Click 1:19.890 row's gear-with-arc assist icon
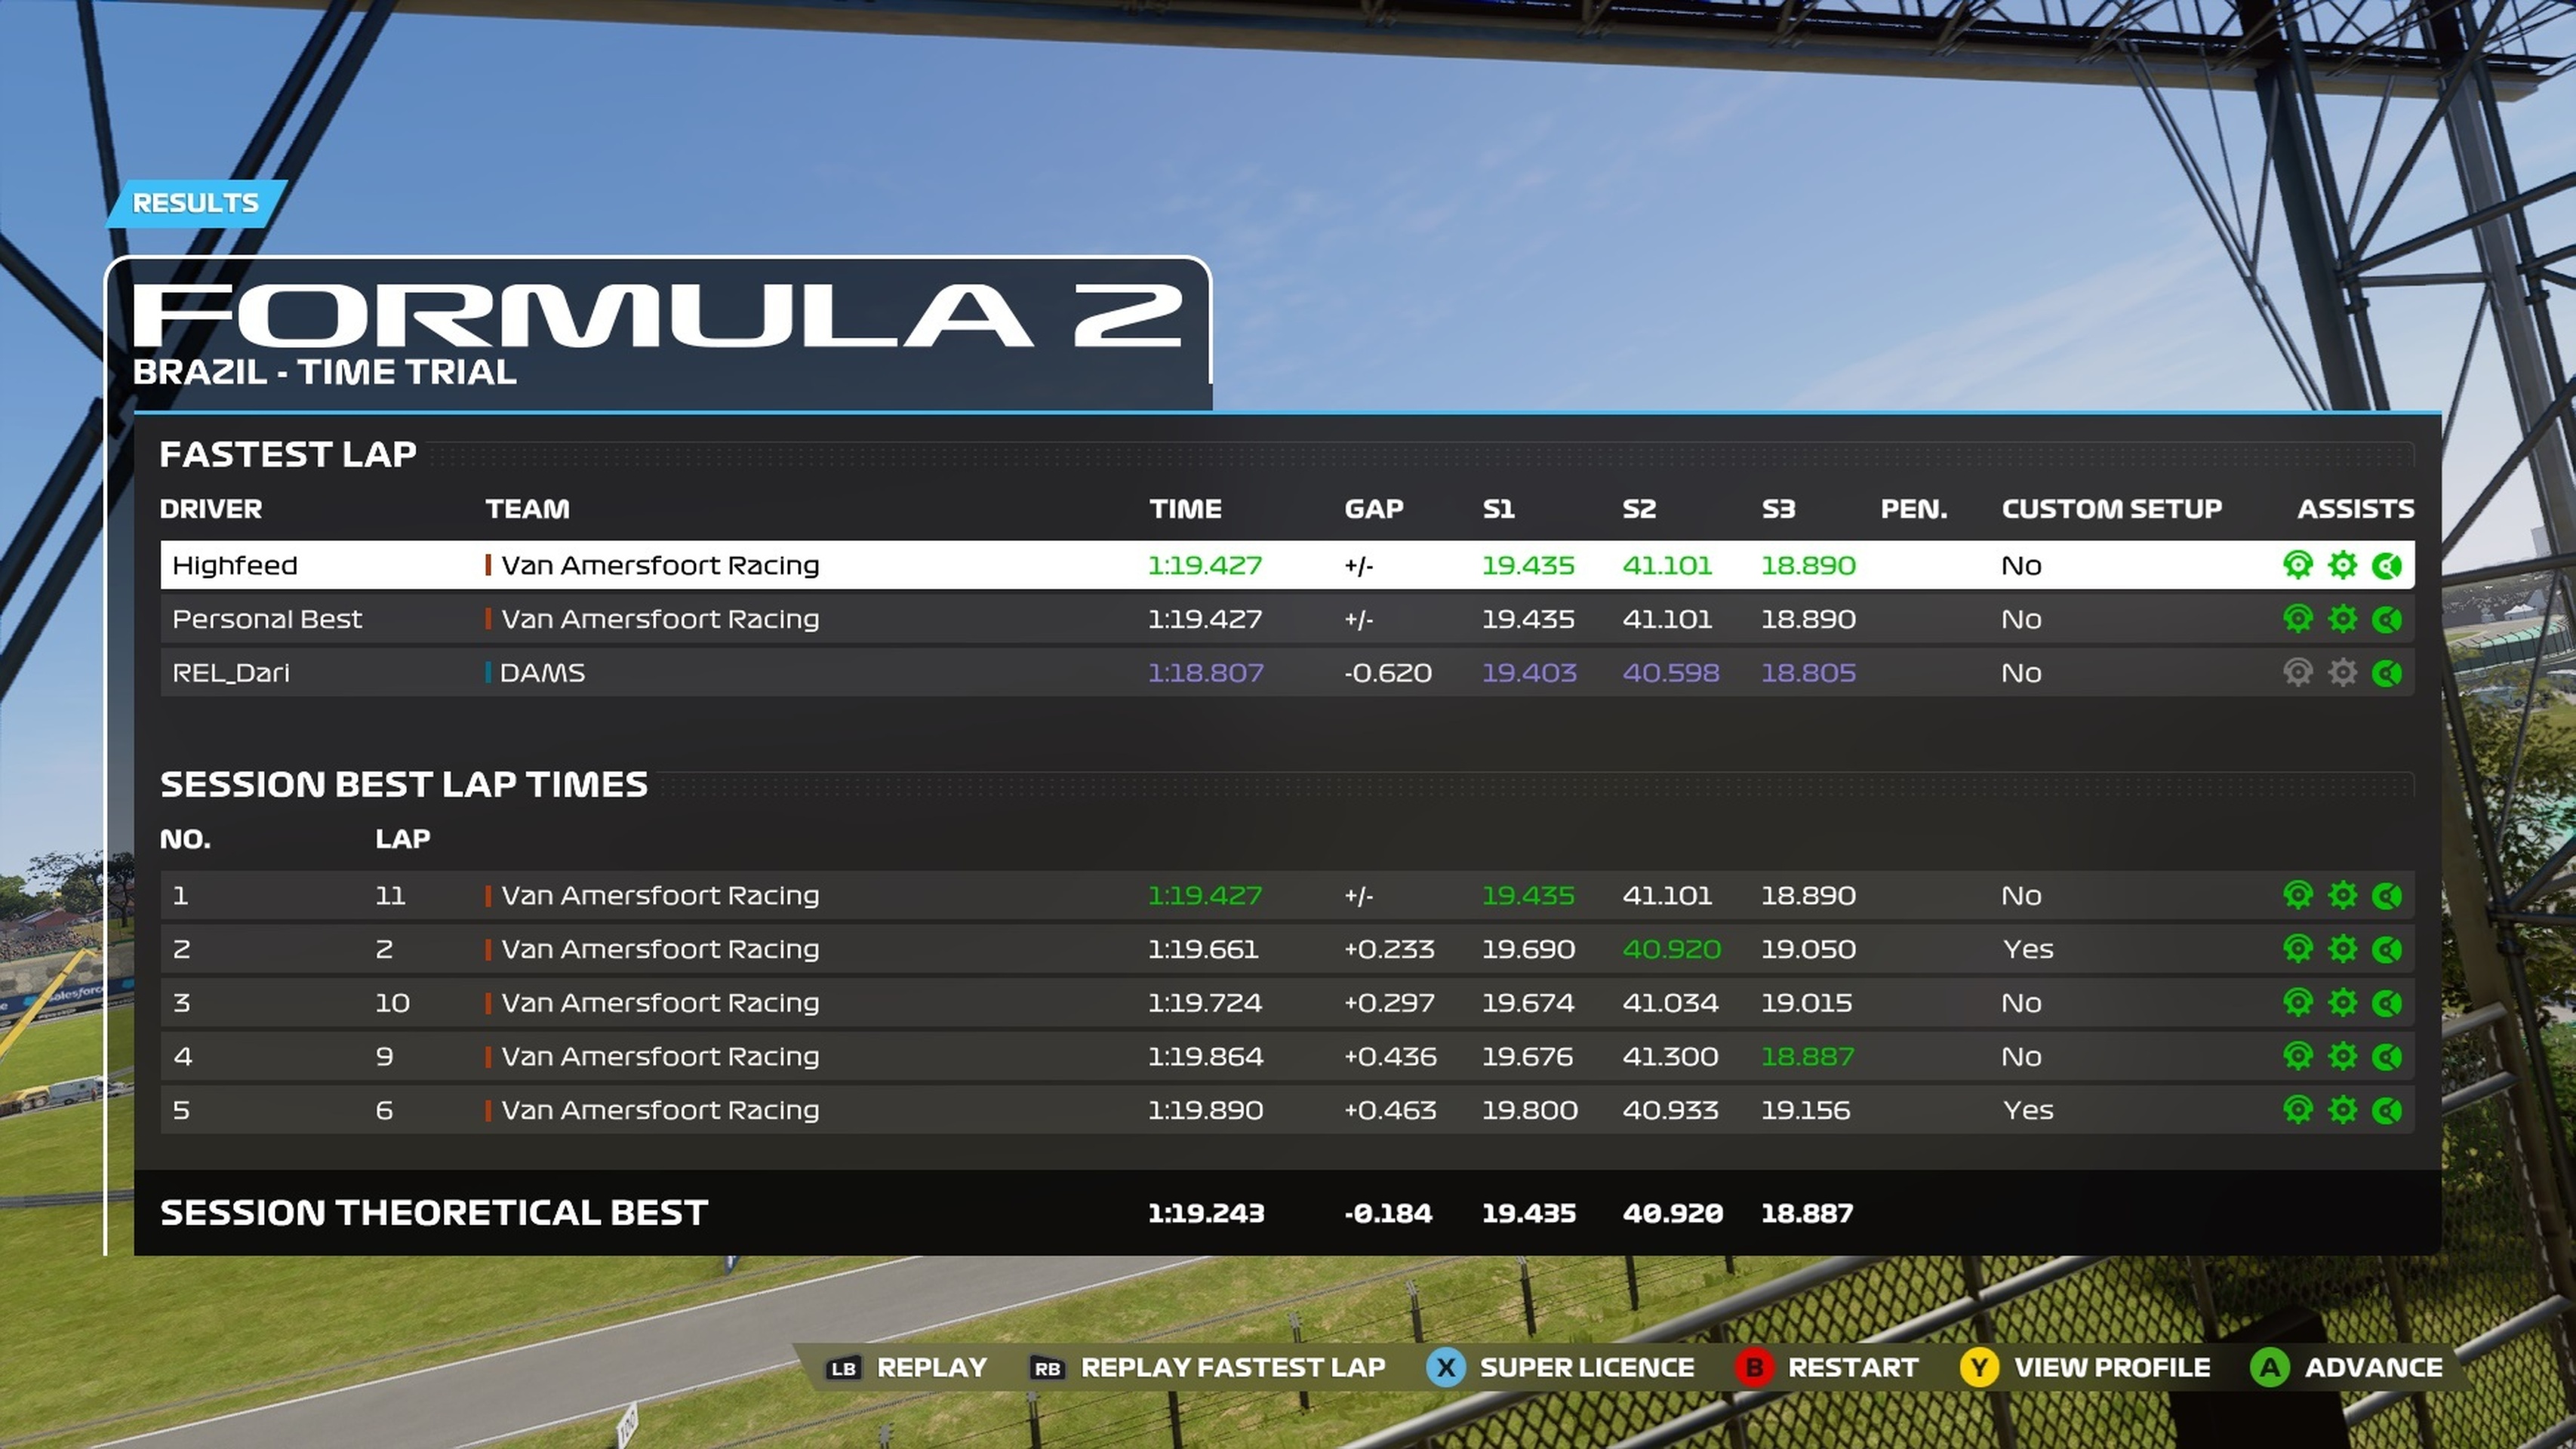 (2298, 1109)
